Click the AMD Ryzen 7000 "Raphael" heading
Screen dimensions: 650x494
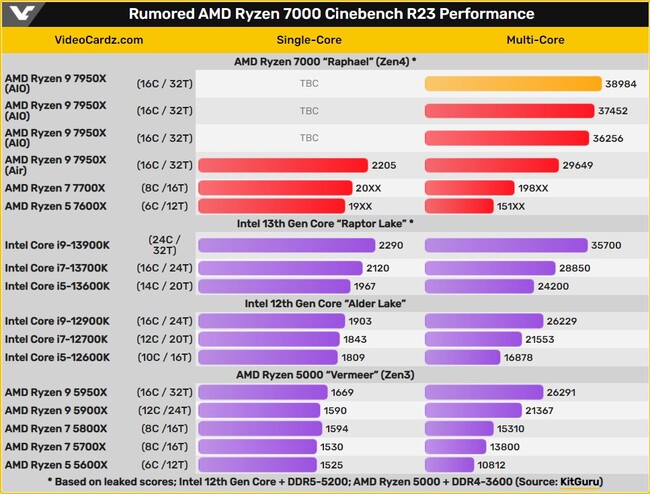point(325,61)
